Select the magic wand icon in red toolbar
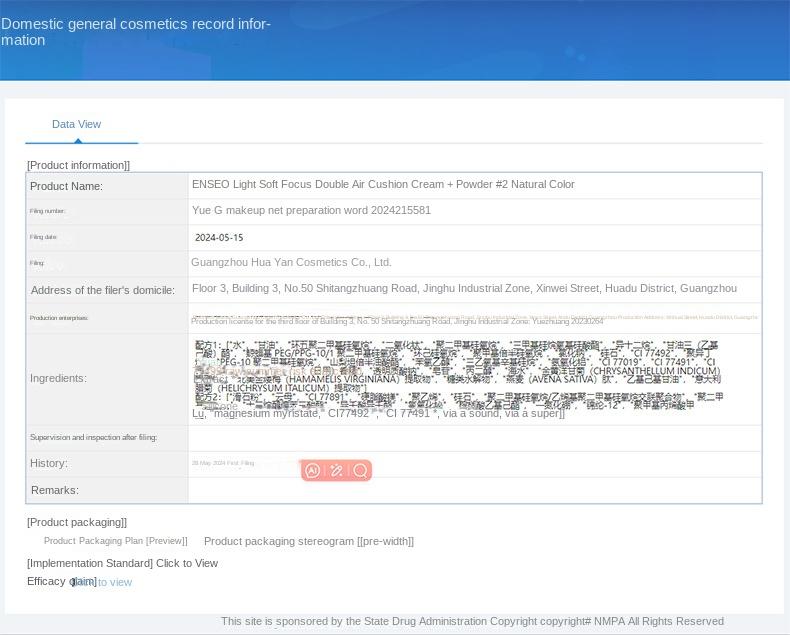The width and height of the screenshot is (790, 635). click(337, 471)
